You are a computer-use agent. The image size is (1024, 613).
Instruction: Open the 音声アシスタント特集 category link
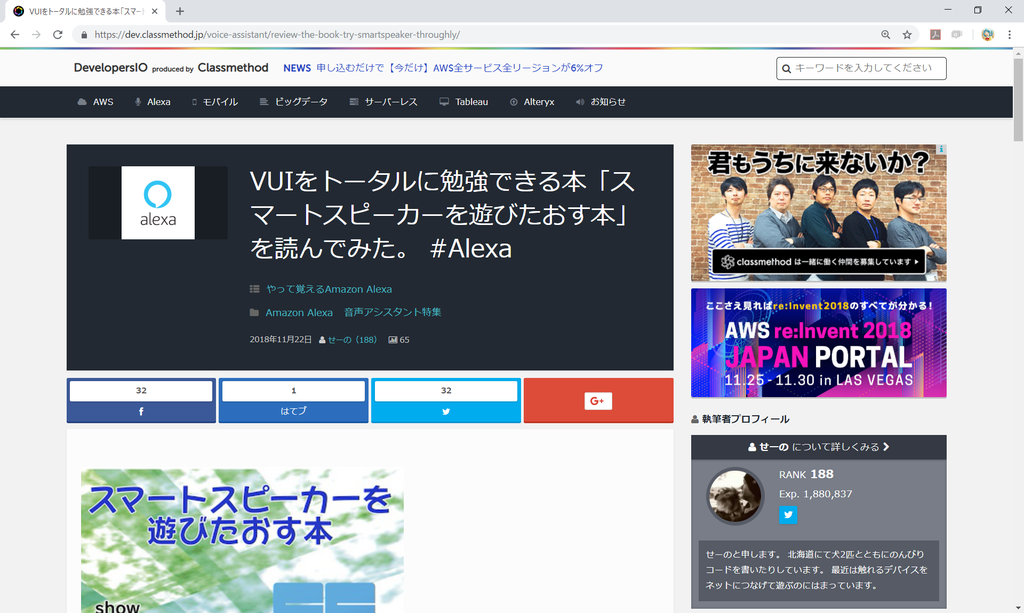click(x=392, y=313)
